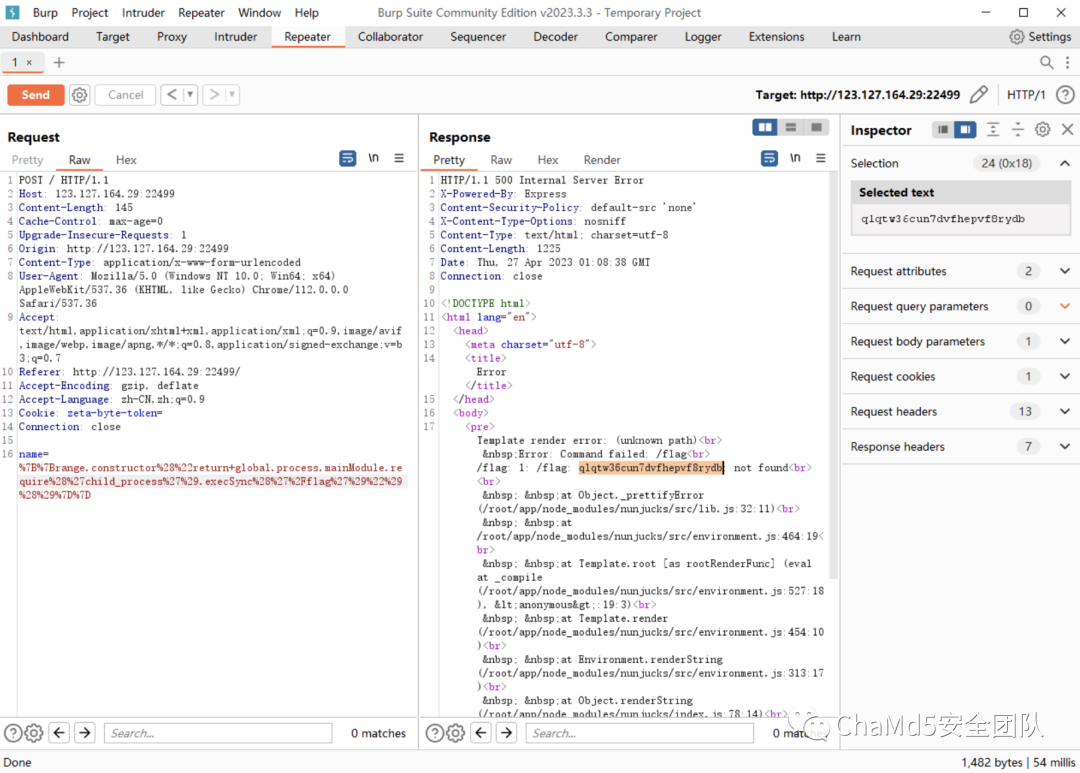
Task: Jump to previous Request search match
Action: [x=59, y=732]
